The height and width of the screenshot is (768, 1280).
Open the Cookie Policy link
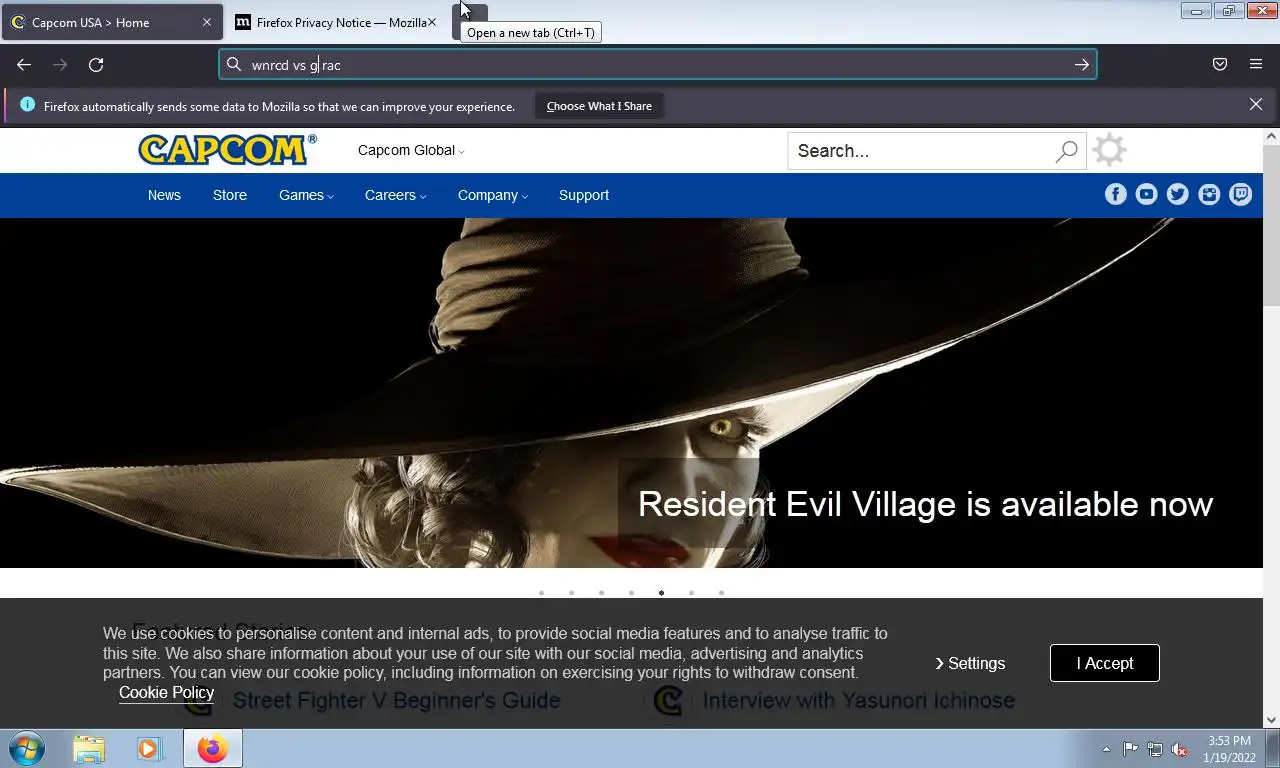click(166, 692)
